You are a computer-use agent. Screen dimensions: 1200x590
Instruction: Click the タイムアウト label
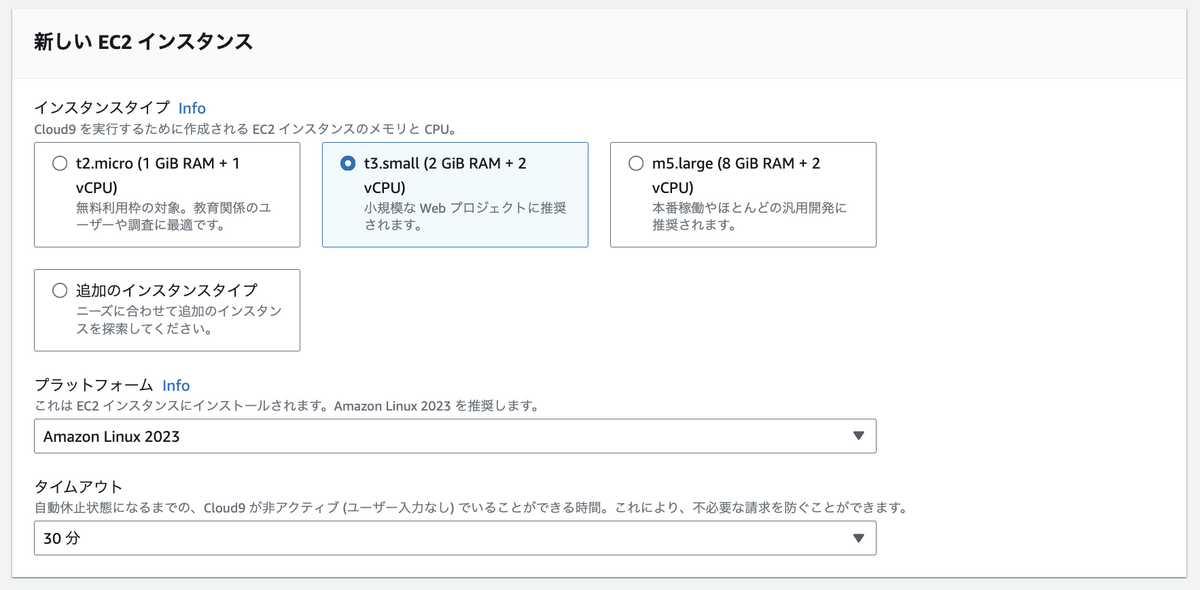tap(79, 487)
